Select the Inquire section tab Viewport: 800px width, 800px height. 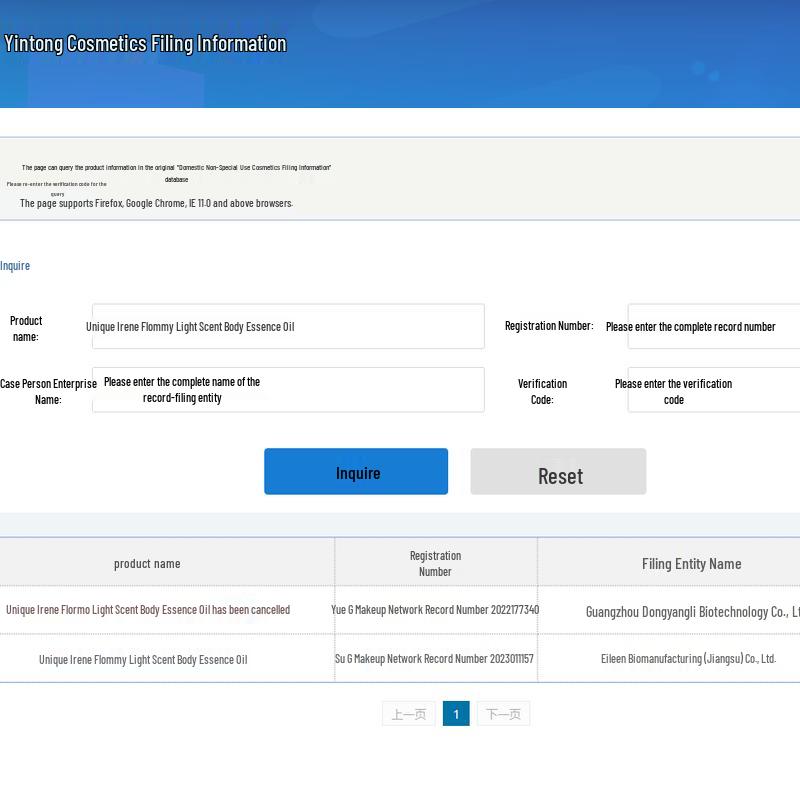coord(15,266)
